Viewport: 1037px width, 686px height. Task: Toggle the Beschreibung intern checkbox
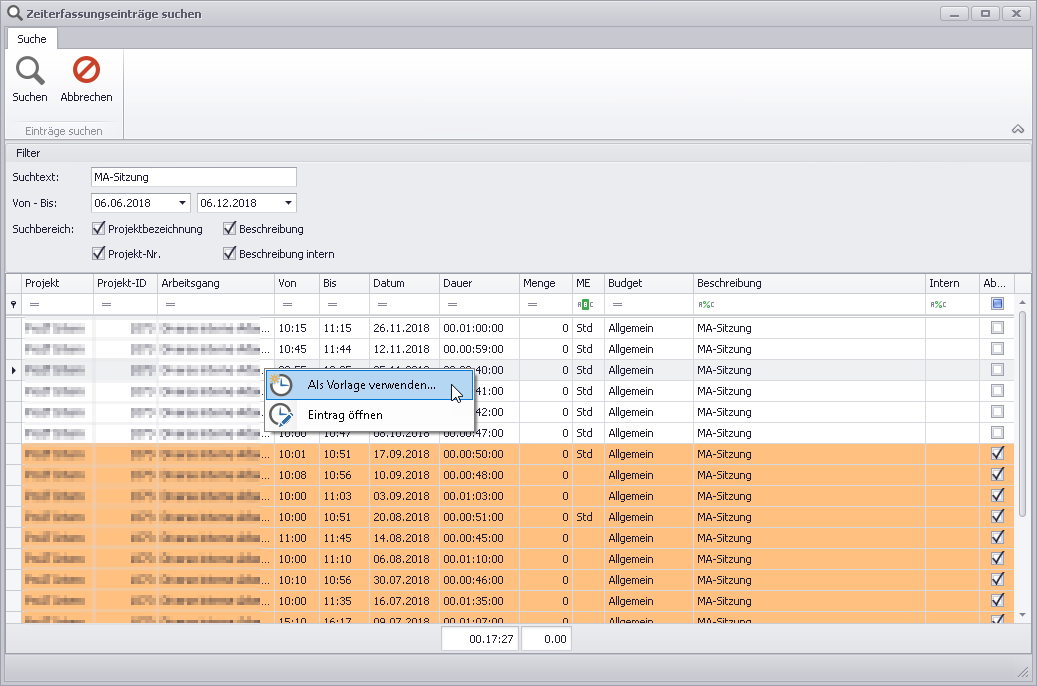[x=230, y=254]
